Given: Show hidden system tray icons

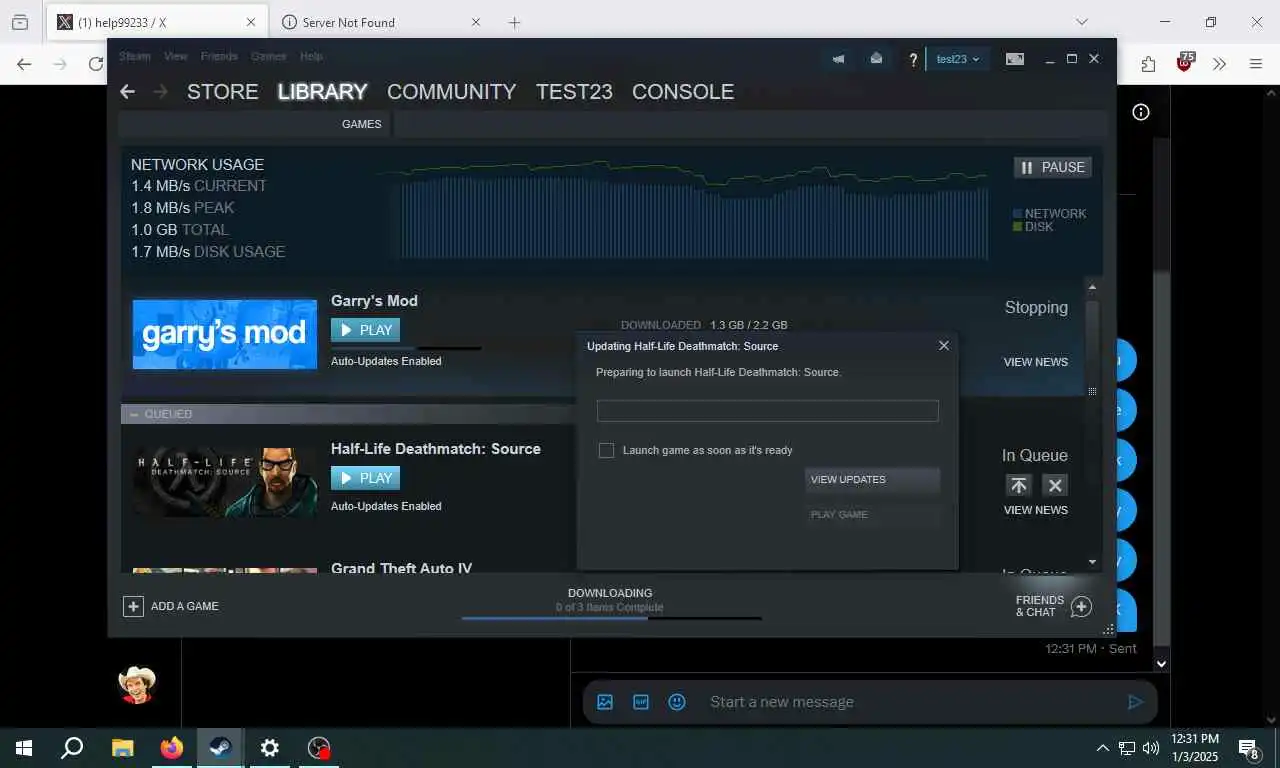Looking at the screenshot, I should (x=1102, y=748).
